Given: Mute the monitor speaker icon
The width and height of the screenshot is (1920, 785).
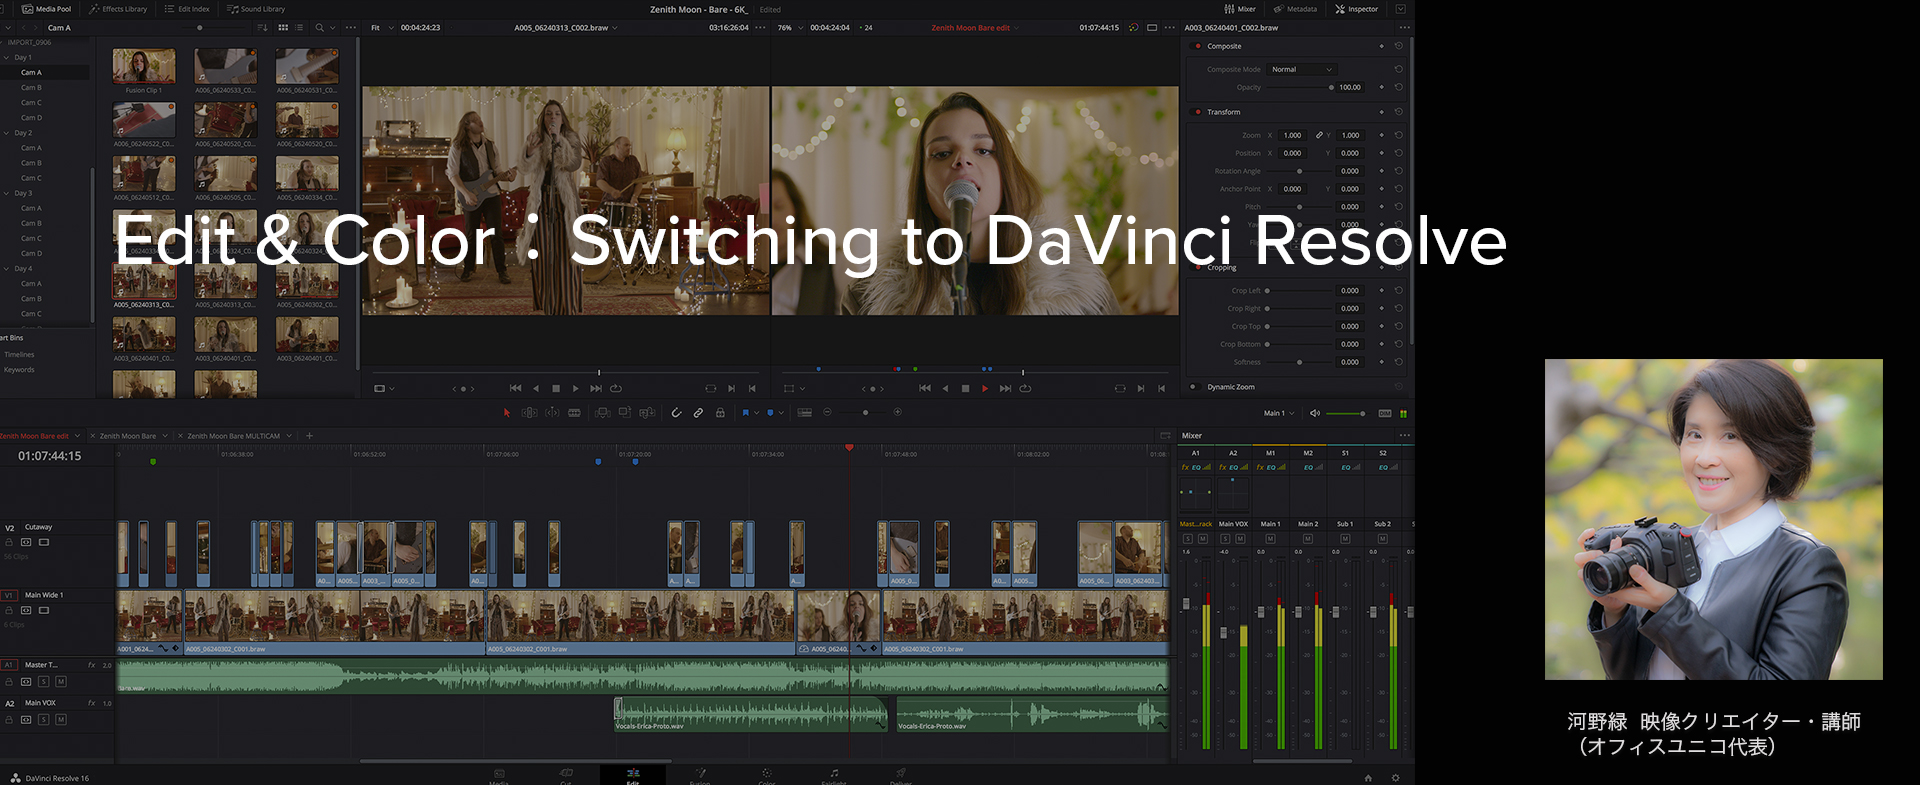Looking at the screenshot, I should (1315, 413).
